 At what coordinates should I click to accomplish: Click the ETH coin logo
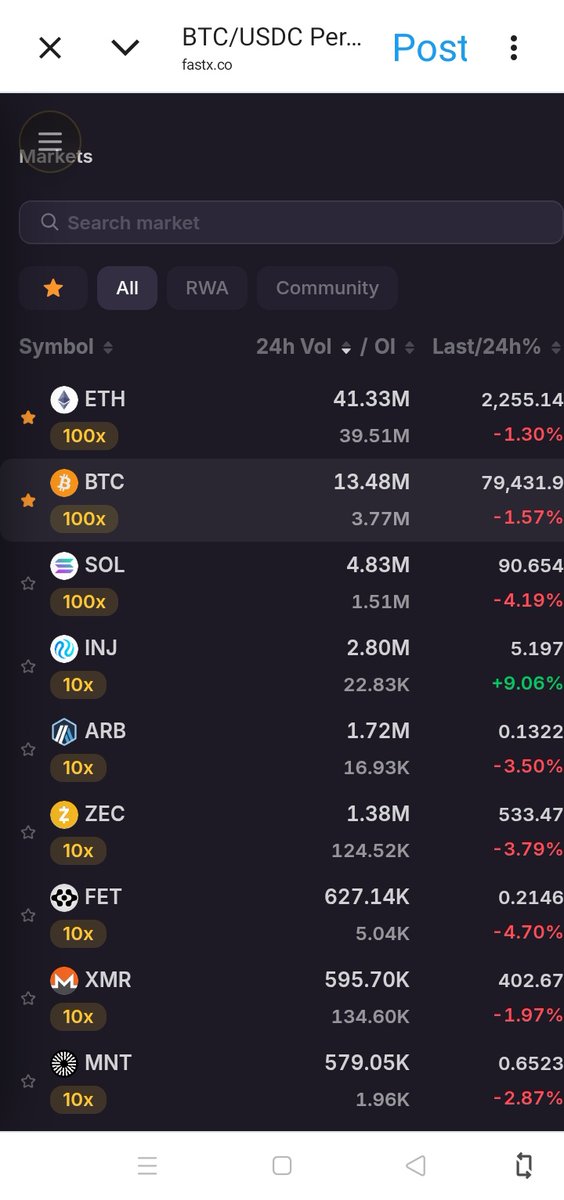pyautogui.click(x=64, y=400)
